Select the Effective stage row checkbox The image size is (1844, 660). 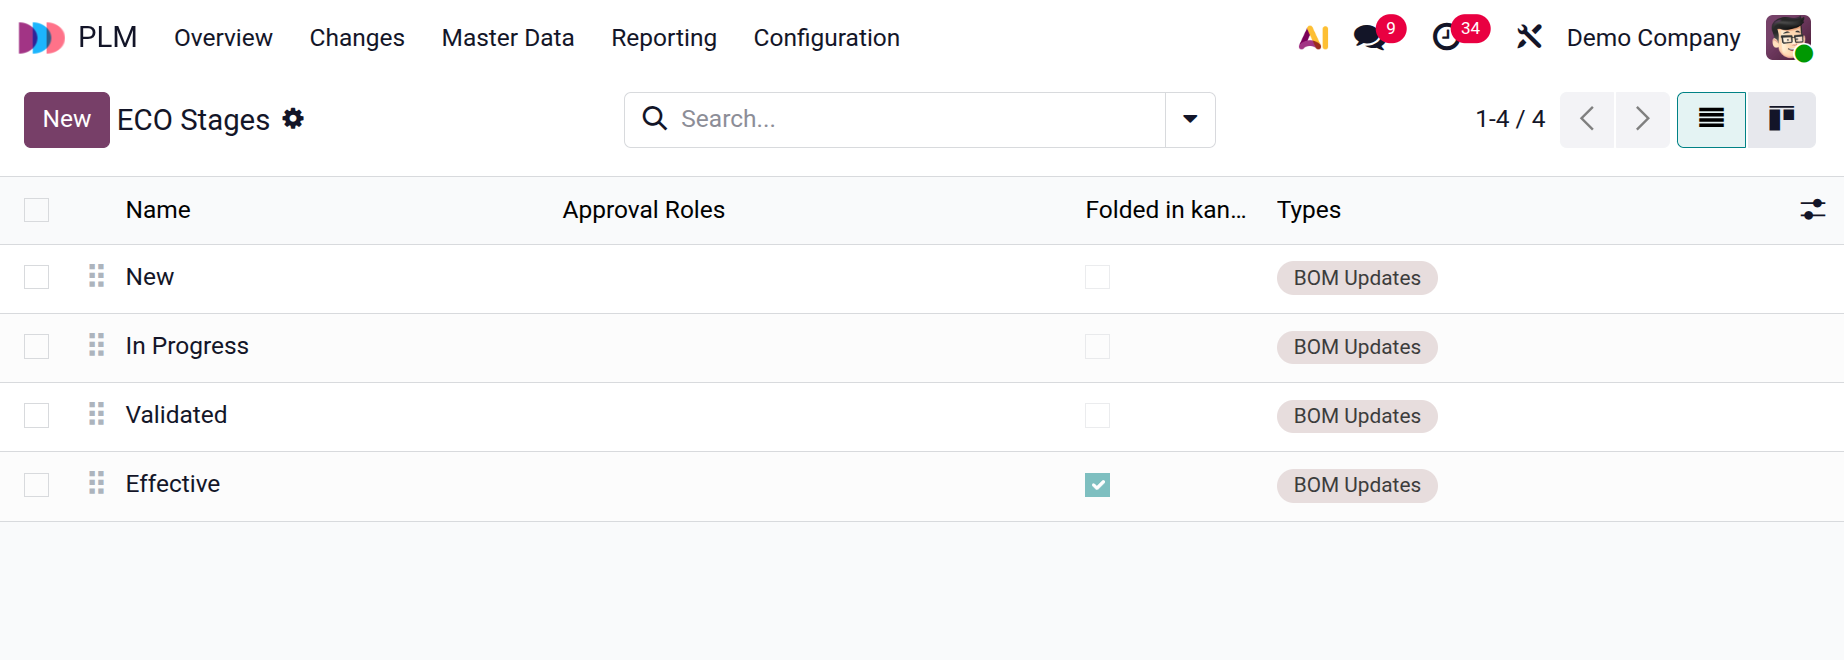tap(37, 485)
